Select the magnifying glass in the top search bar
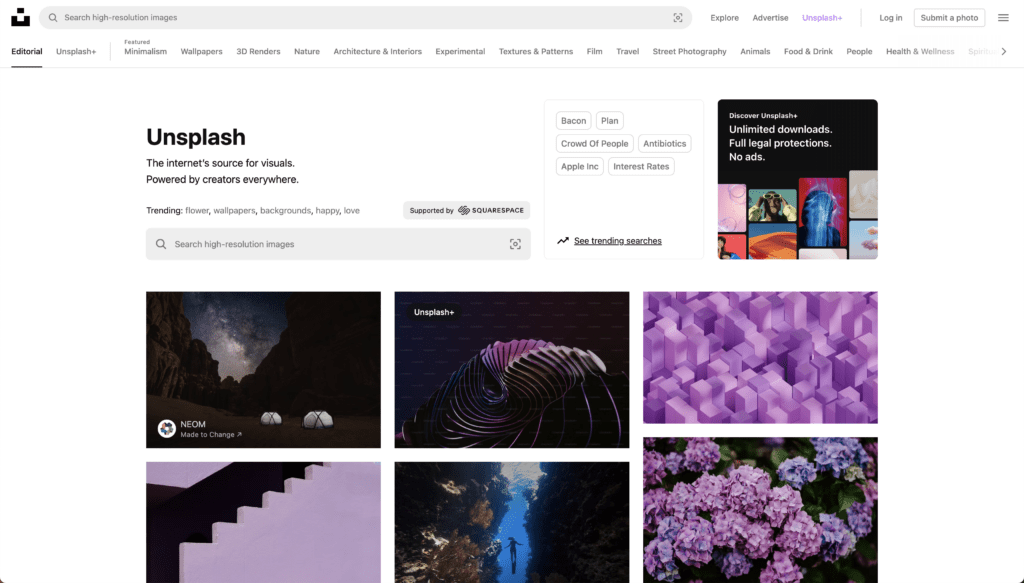The image size is (1024, 583). [53, 17]
